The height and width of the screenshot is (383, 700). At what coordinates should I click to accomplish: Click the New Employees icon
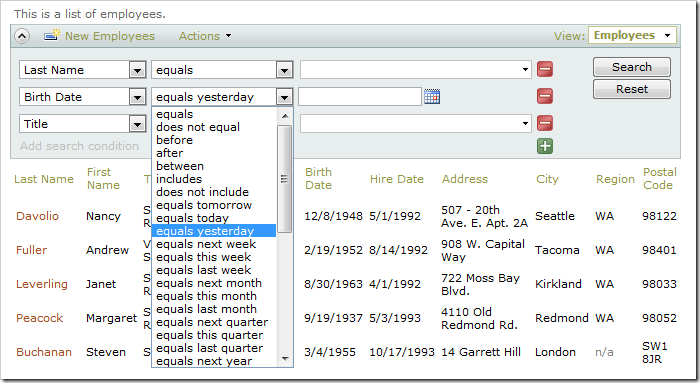pyautogui.click(x=52, y=35)
